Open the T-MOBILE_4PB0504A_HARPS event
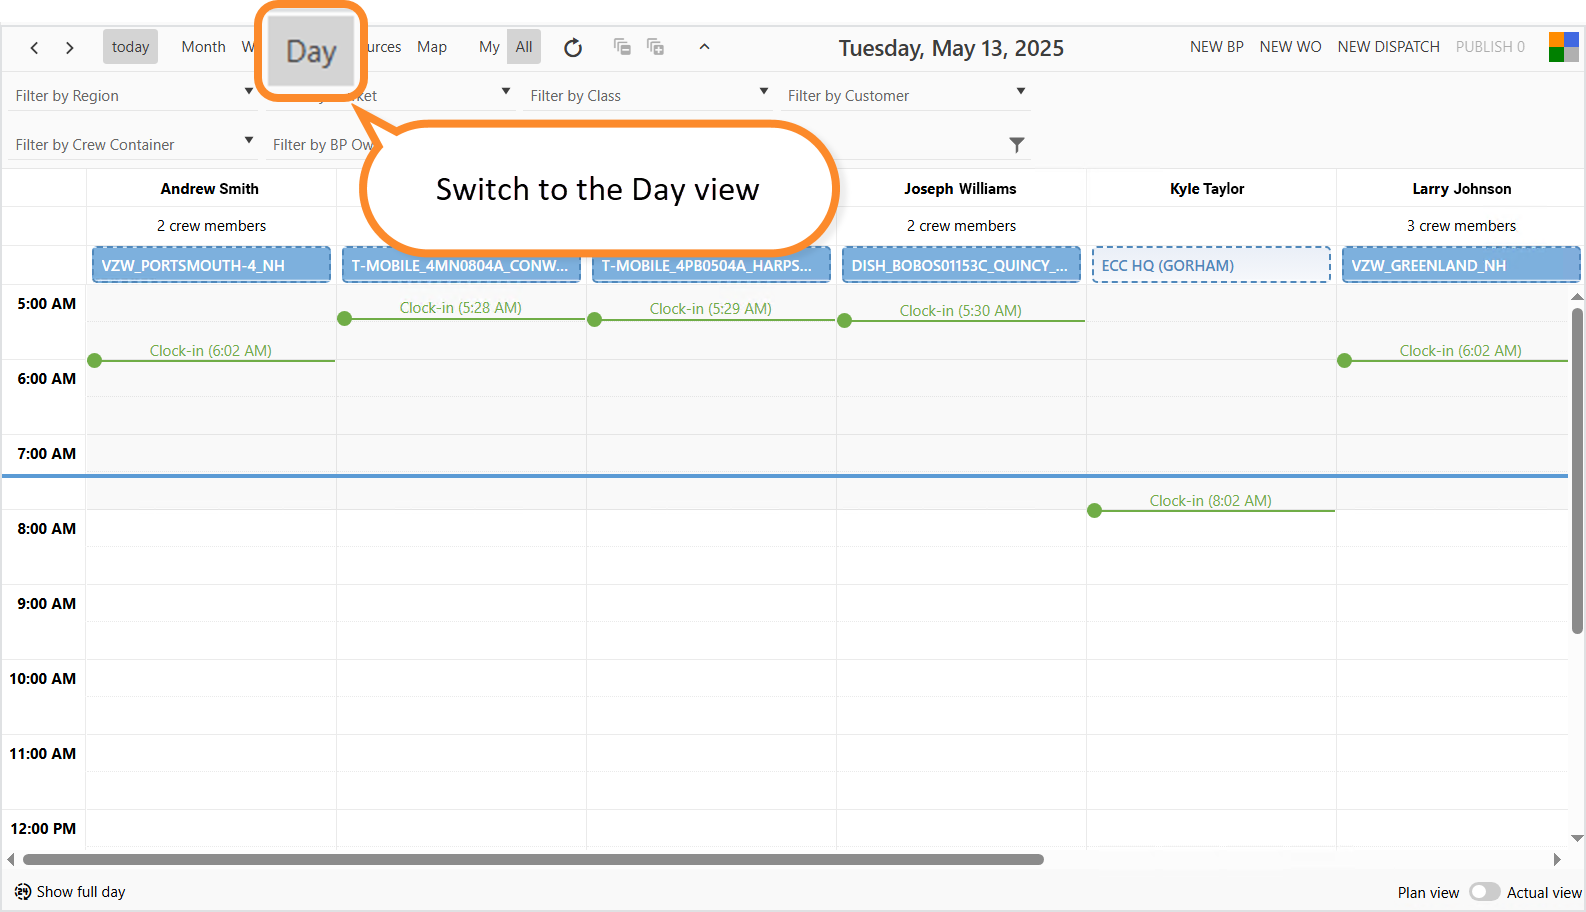 (711, 265)
